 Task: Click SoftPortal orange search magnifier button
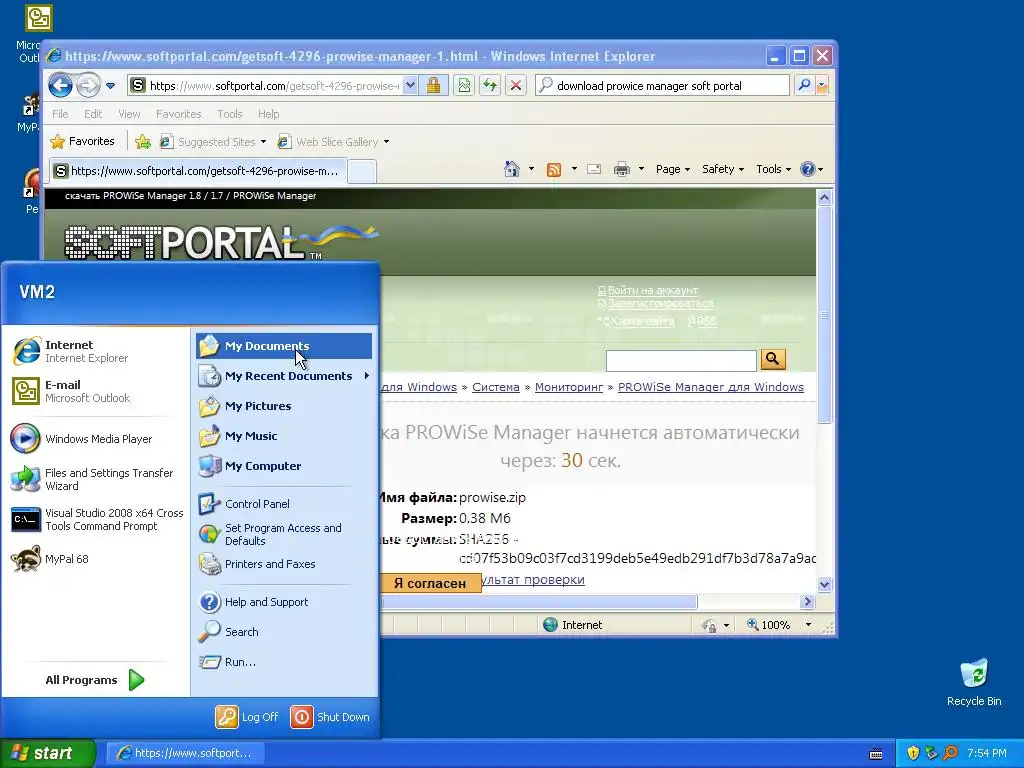pos(773,359)
